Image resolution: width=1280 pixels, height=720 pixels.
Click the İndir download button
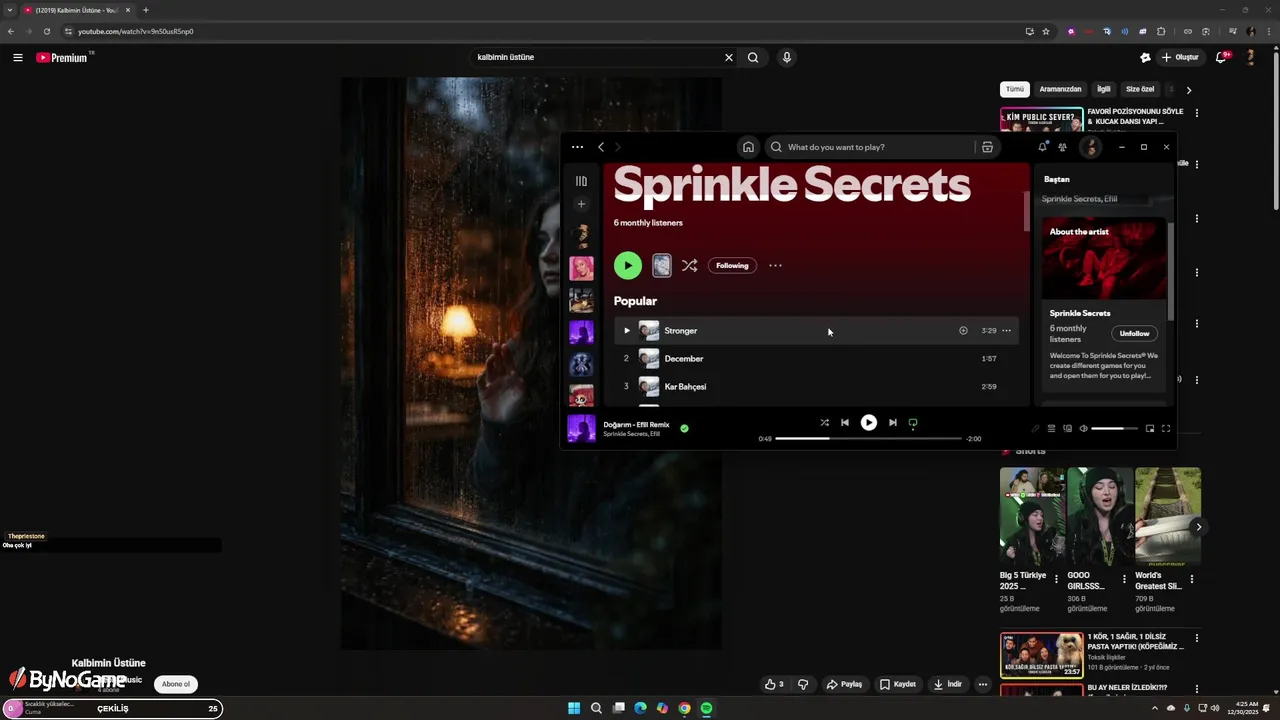point(948,684)
